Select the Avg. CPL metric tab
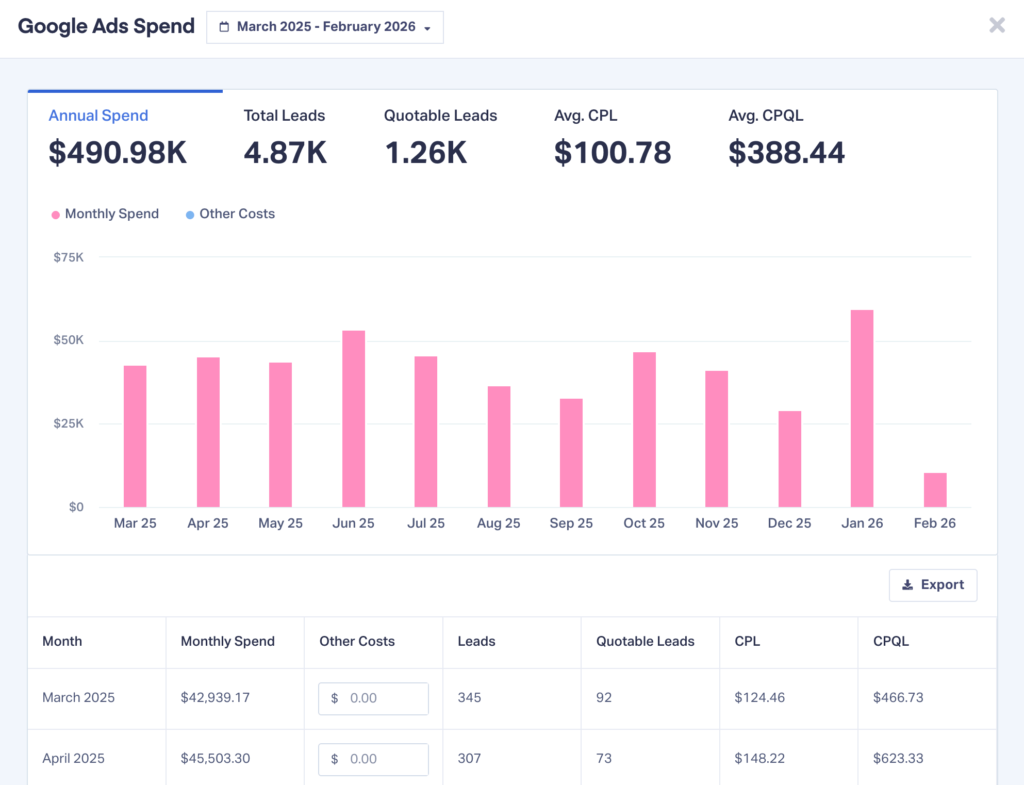1024x785 pixels. (612, 135)
